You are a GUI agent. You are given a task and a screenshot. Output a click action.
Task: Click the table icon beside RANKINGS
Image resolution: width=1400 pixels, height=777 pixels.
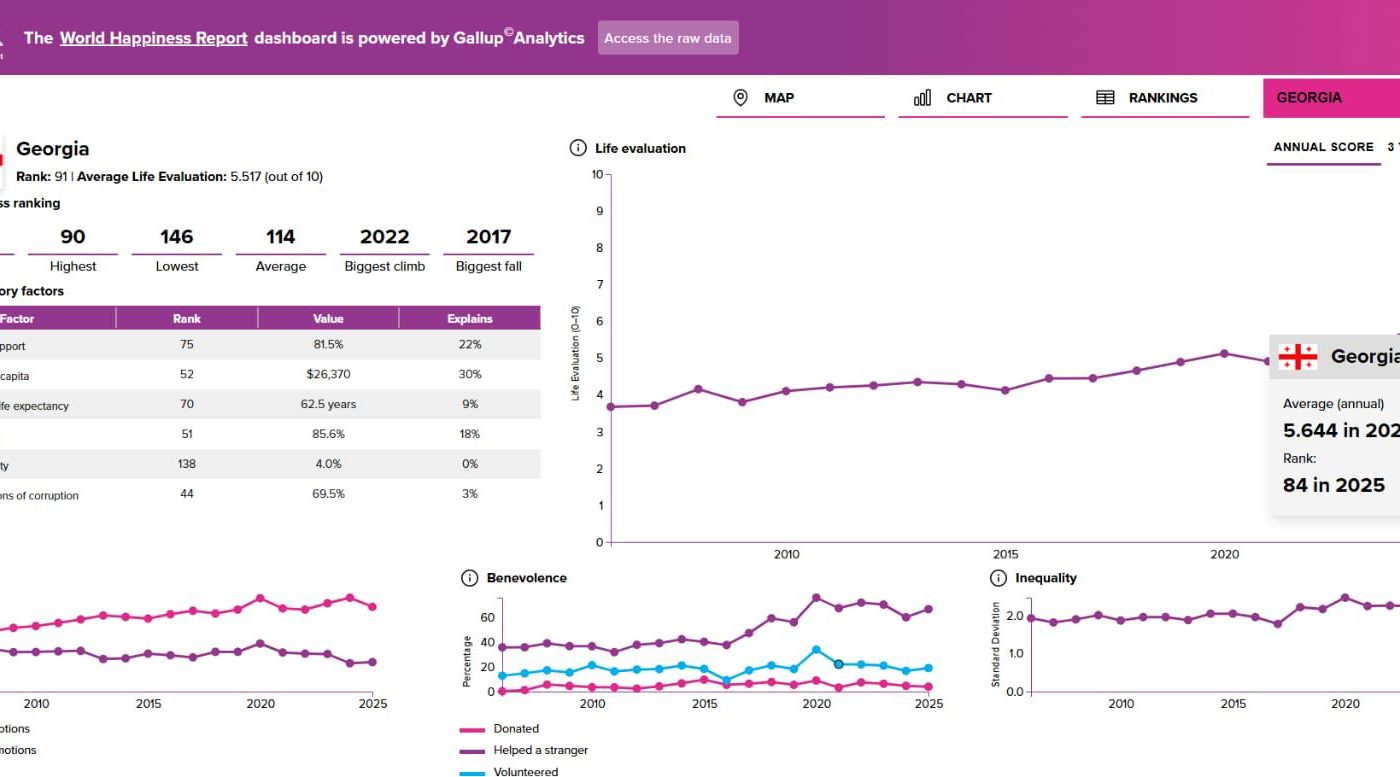point(1105,97)
